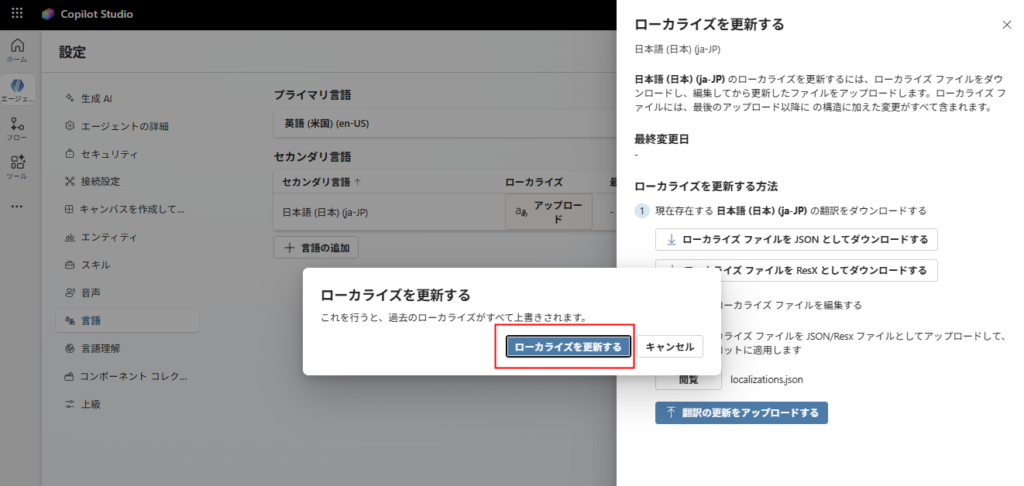Open the app launcher waffle icon
The height and width of the screenshot is (486, 1024).
click(17, 15)
